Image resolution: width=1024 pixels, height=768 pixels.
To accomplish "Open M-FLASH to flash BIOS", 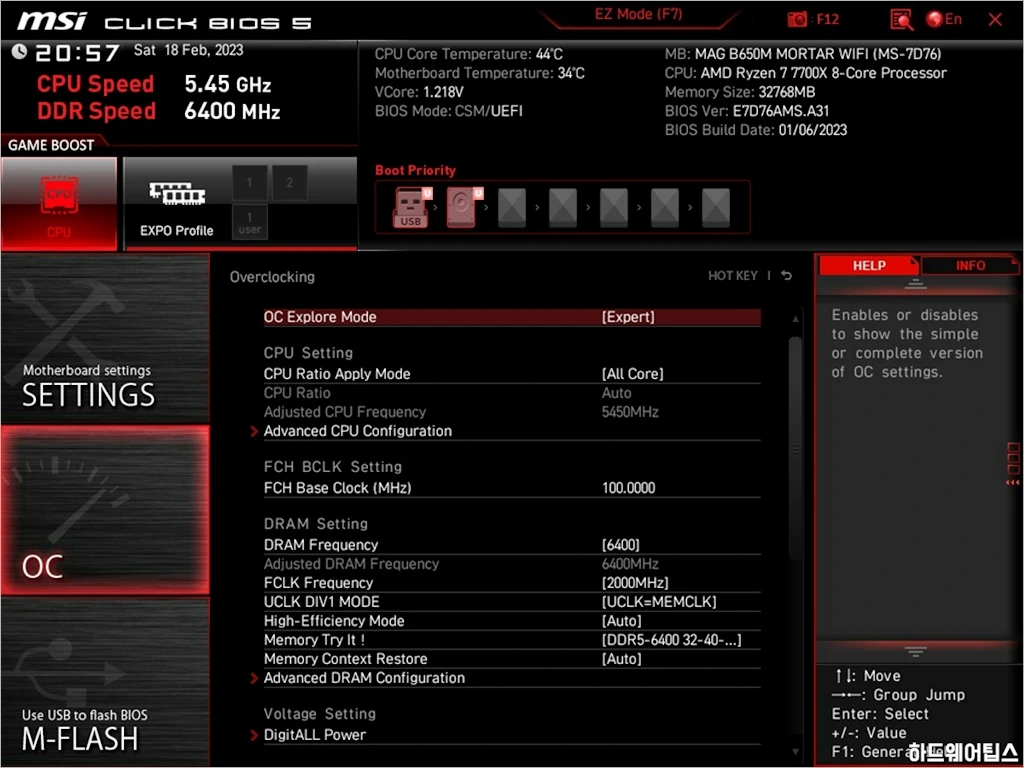I will (x=105, y=682).
